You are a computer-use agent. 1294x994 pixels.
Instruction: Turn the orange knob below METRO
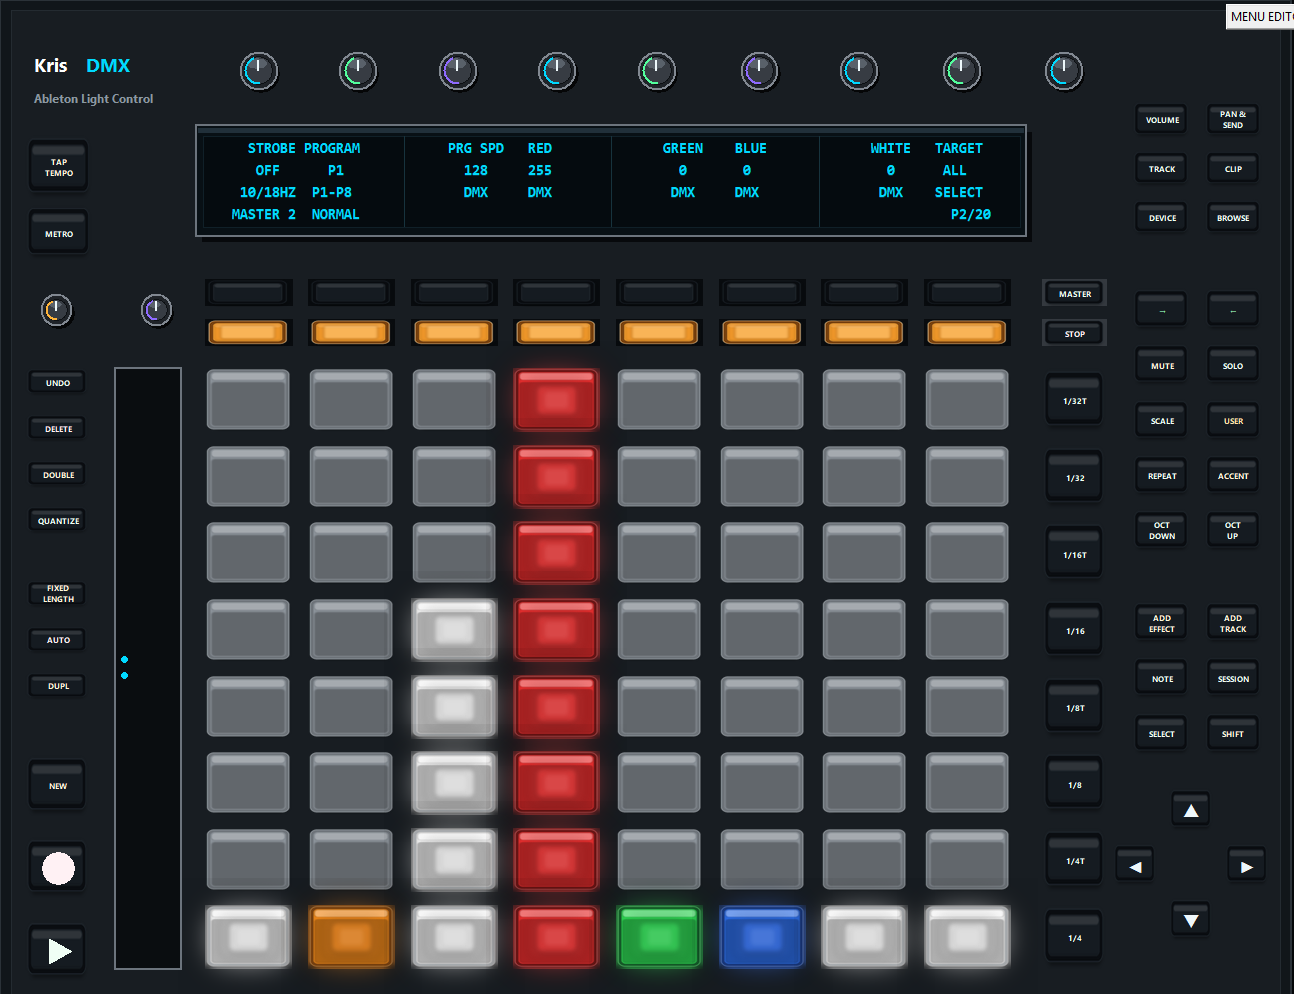click(56, 310)
